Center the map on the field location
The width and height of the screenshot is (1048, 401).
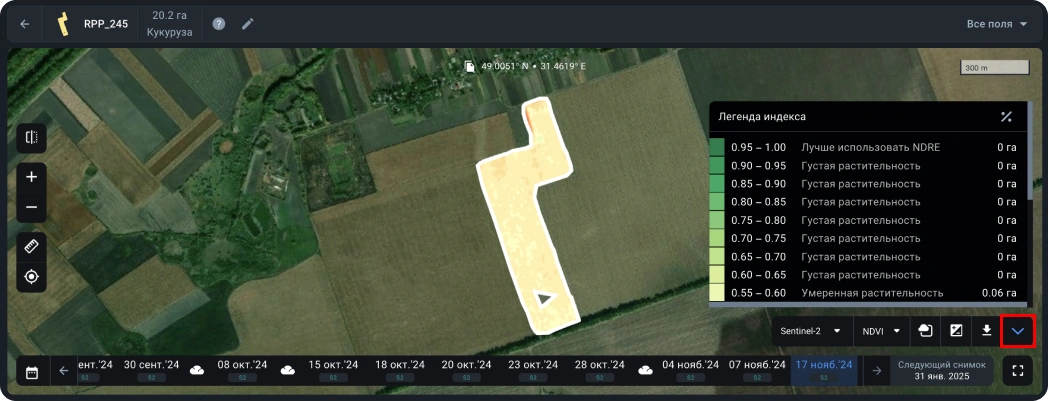coord(31,276)
